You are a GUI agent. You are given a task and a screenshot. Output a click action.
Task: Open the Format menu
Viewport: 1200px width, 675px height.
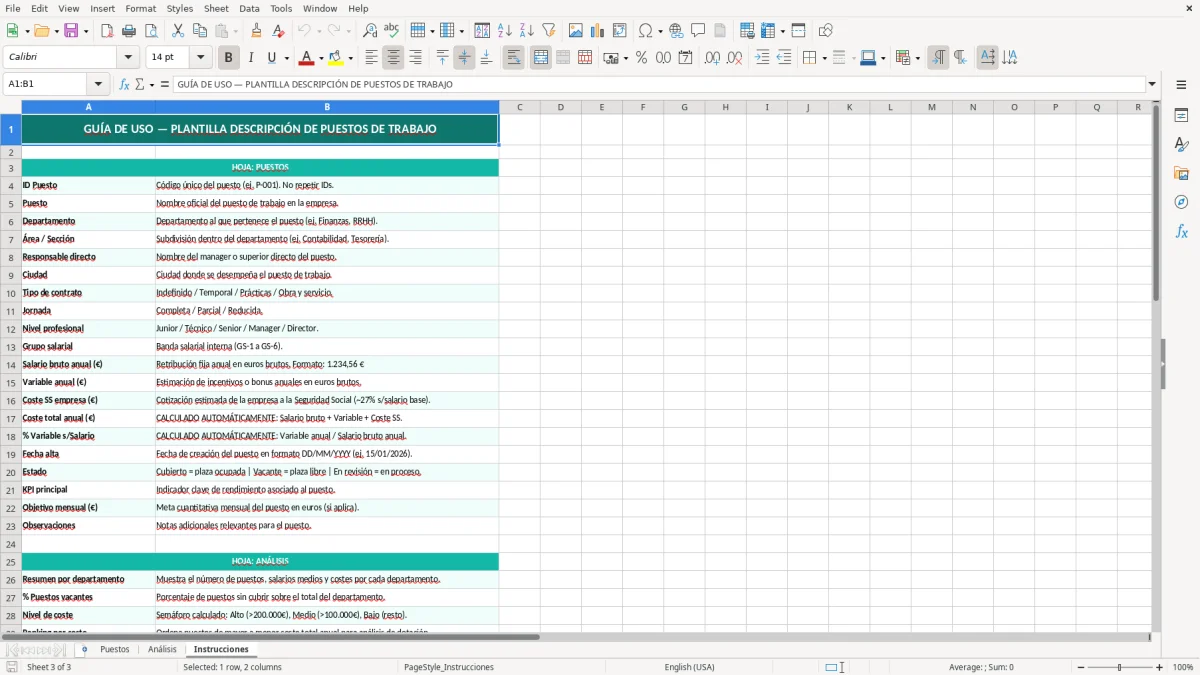(x=140, y=8)
